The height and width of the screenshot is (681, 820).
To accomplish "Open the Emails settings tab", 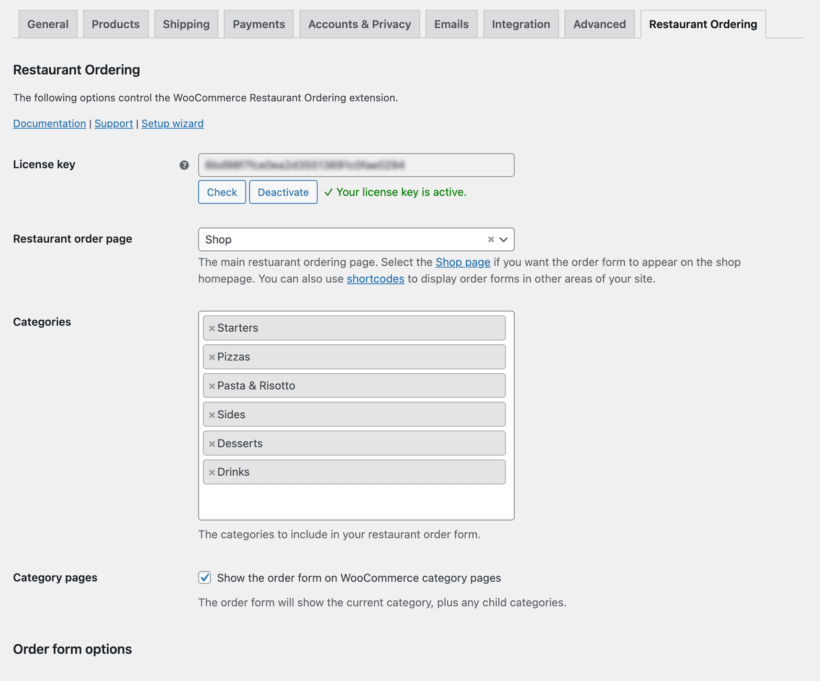I will point(450,23).
